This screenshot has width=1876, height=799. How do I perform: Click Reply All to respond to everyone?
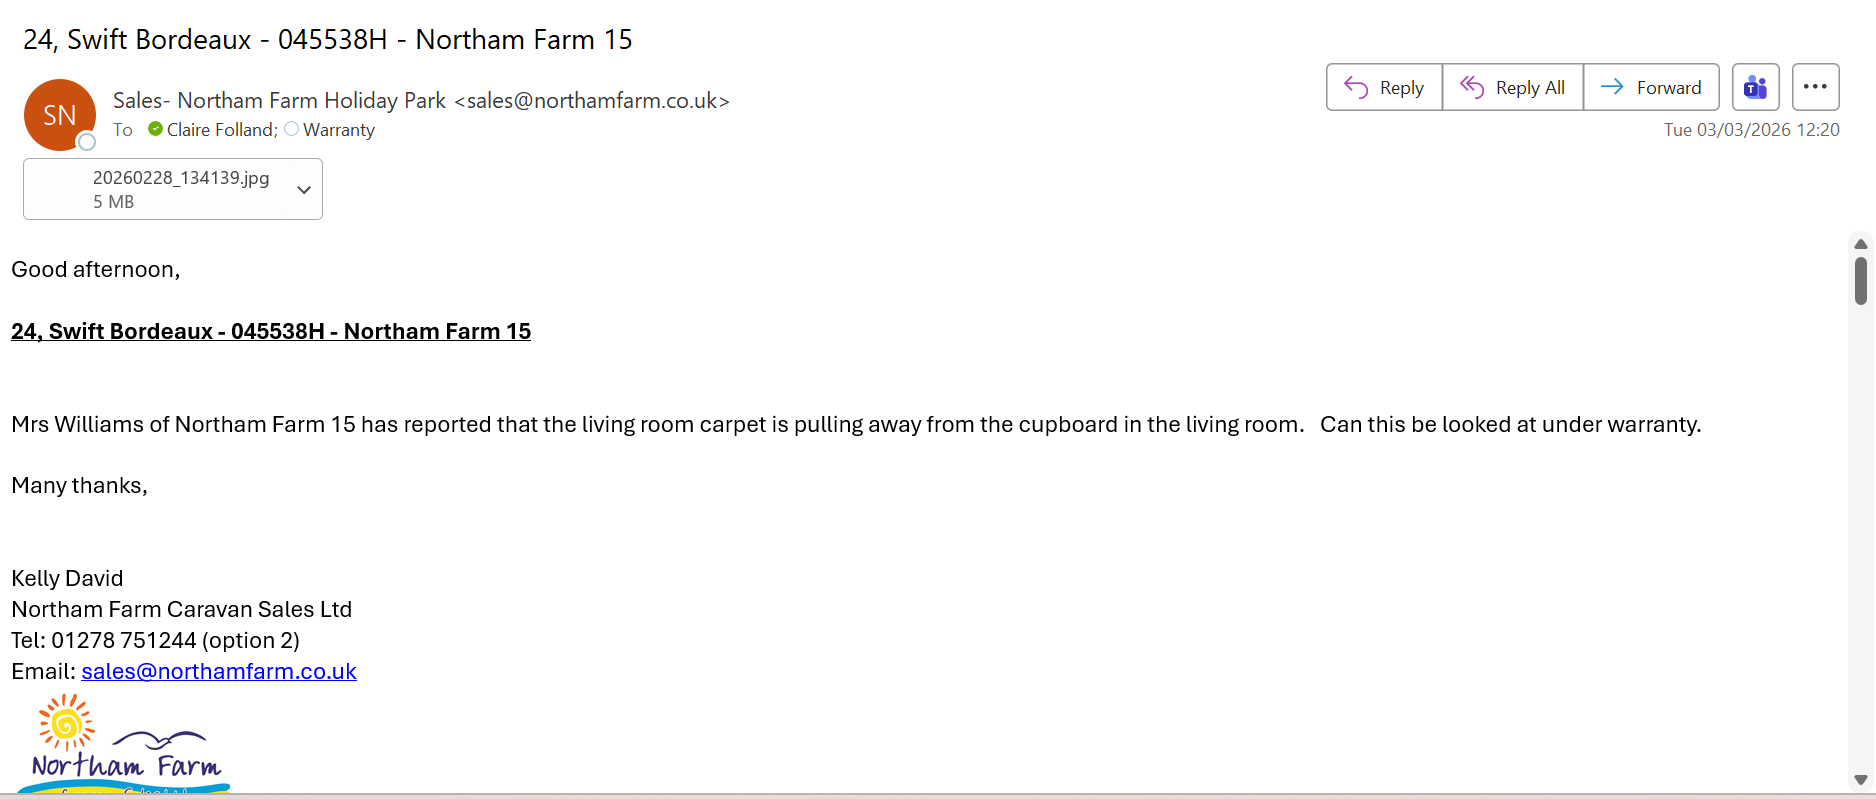coord(1512,88)
